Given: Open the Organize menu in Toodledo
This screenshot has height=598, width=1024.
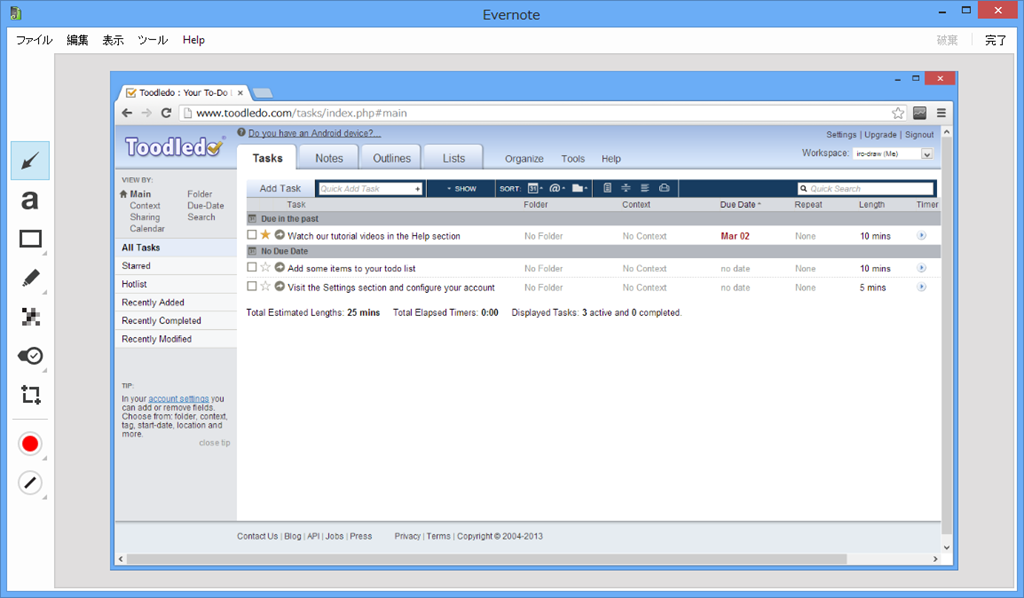Looking at the screenshot, I should [524, 159].
